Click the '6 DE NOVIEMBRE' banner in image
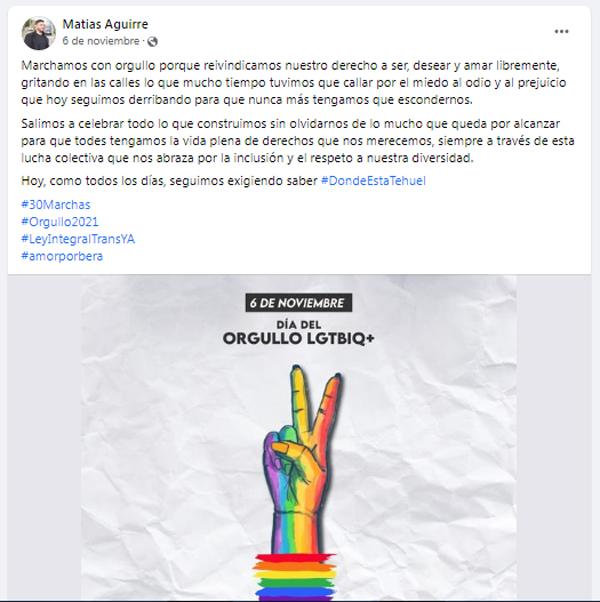Viewport: 600px width, 602px height. pyautogui.click(x=299, y=303)
